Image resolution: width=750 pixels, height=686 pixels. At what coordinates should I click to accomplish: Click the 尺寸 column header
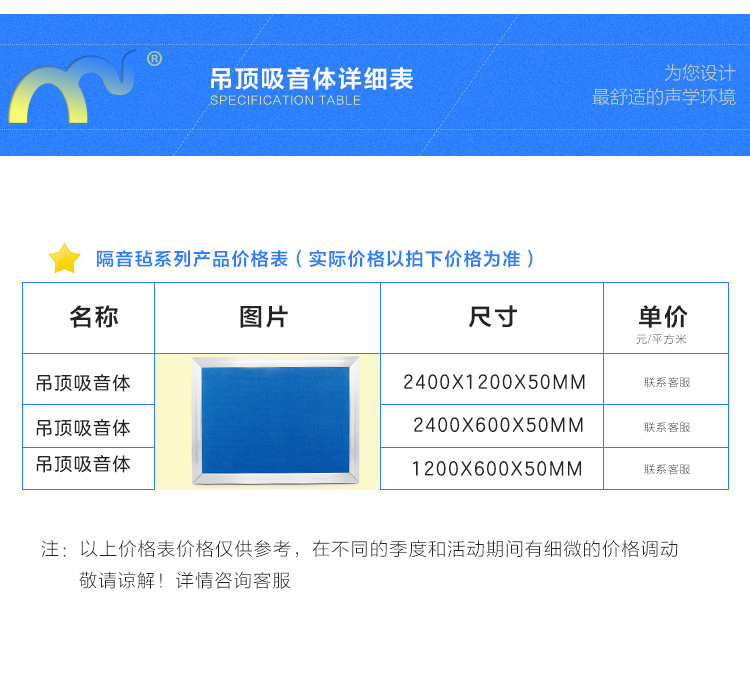(x=493, y=317)
